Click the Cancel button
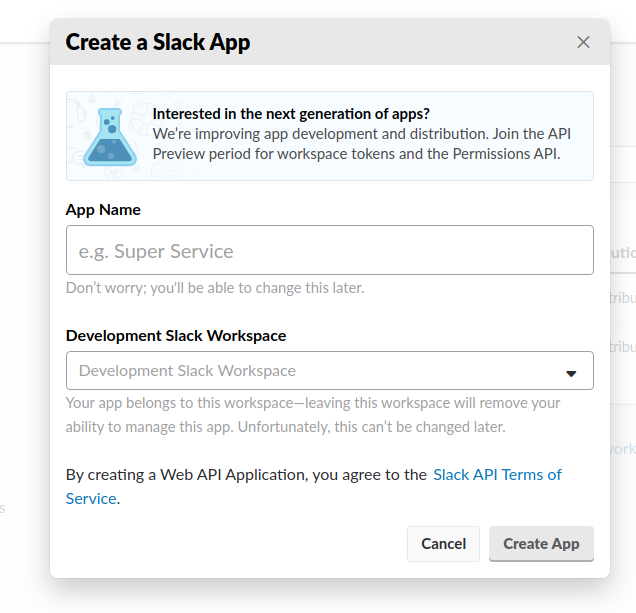The width and height of the screenshot is (636, 613). coord(443,544)
